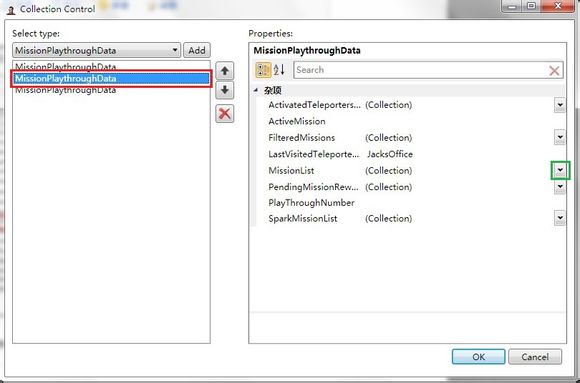
Task: Close the Collection Control window
Action: pos(558,6)
